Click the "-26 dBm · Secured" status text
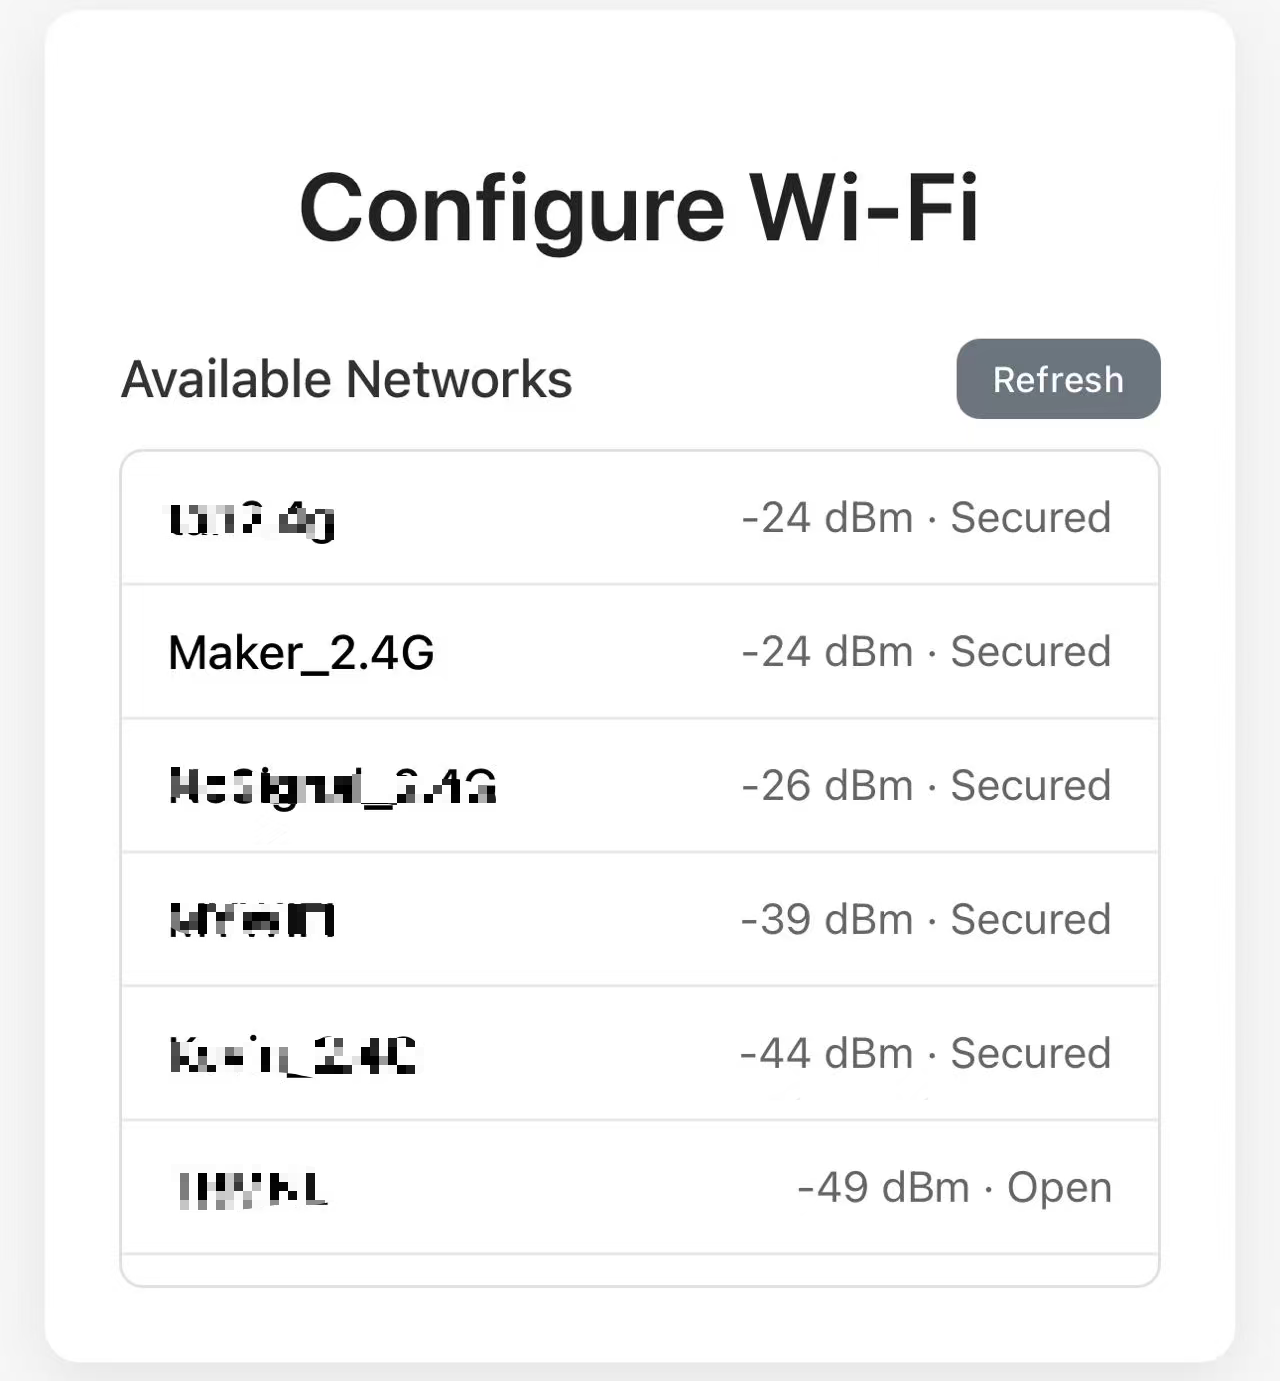 point(926,786)
